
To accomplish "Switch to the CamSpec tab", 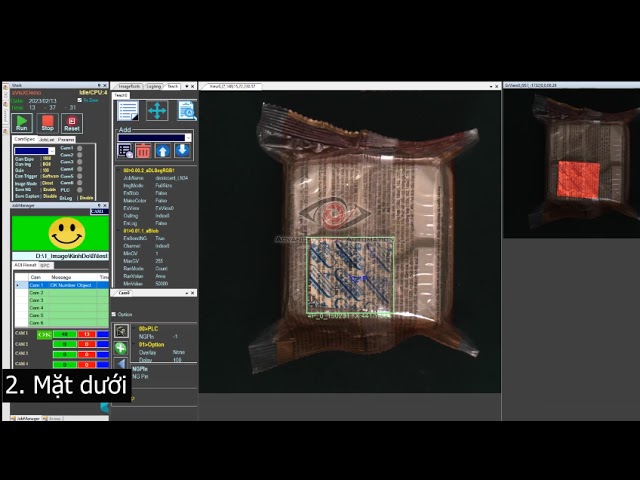I will tap(24, 139).
